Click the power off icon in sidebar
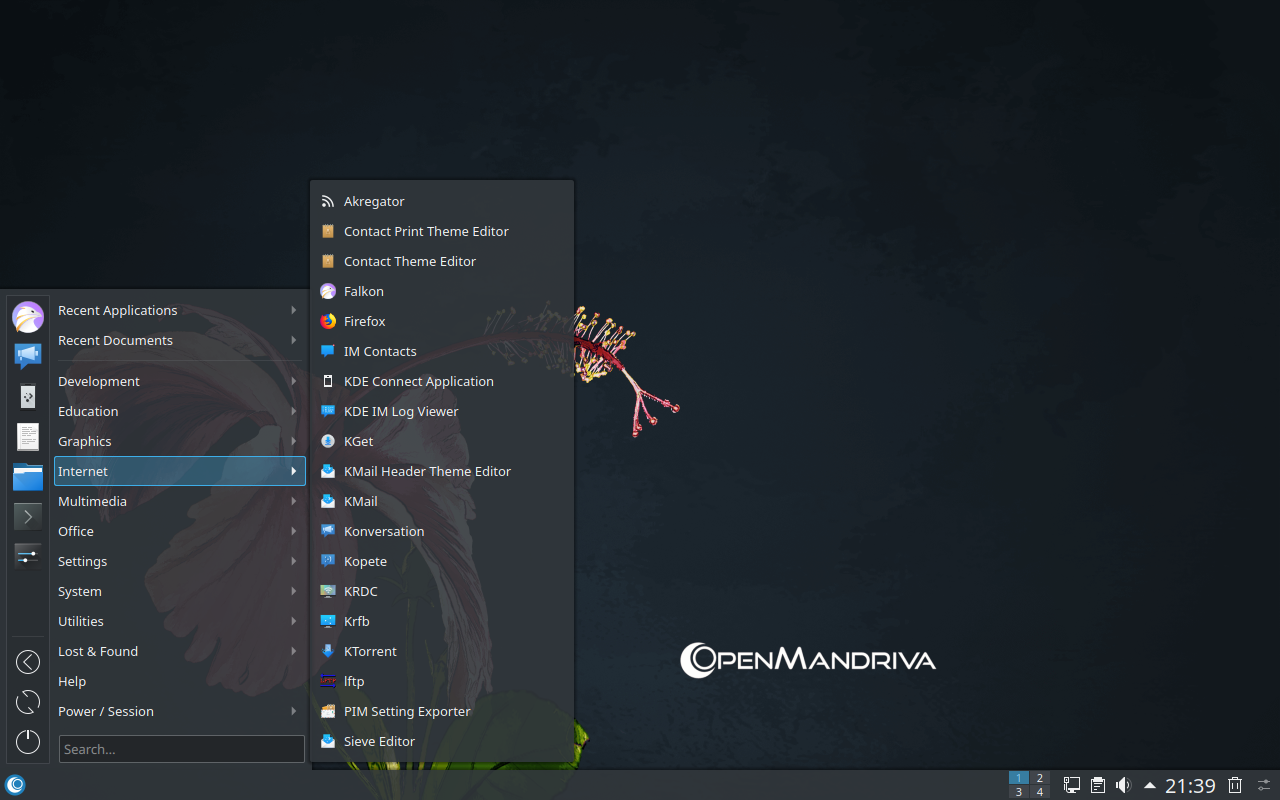1280x800 pixels. 28,741
